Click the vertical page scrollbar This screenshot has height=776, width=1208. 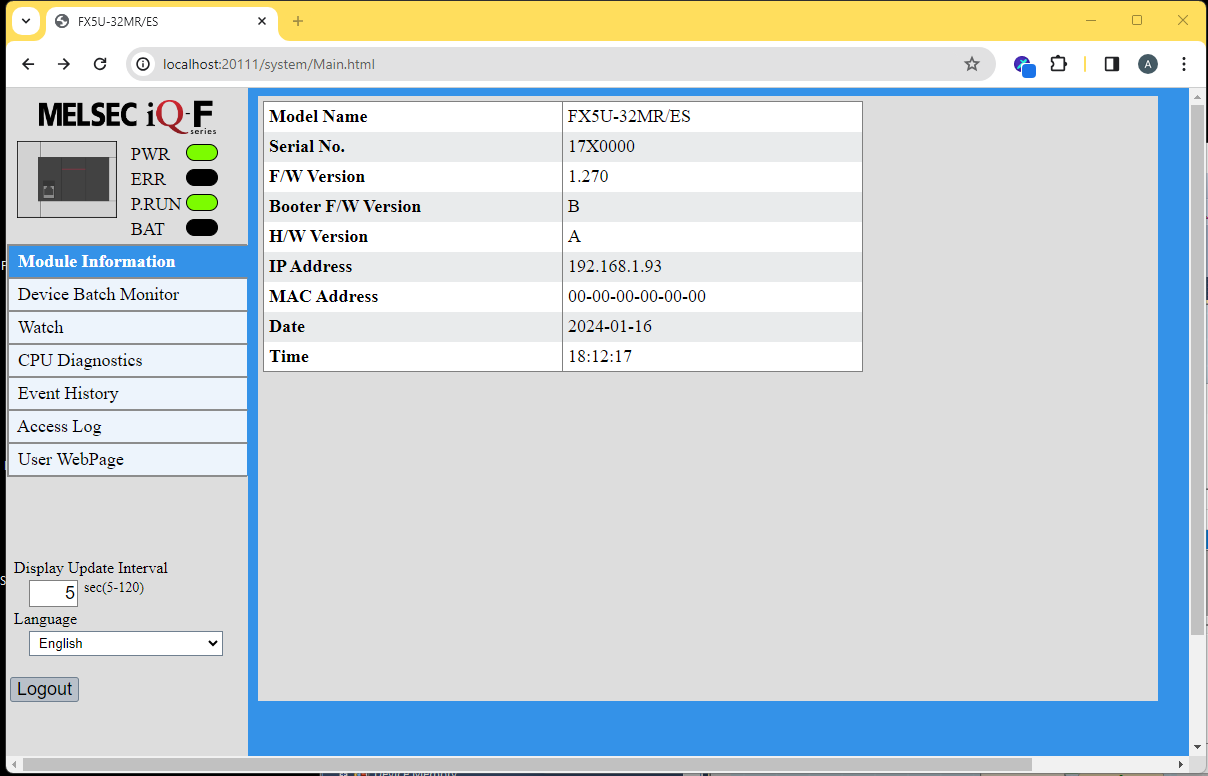point(1197,370)
